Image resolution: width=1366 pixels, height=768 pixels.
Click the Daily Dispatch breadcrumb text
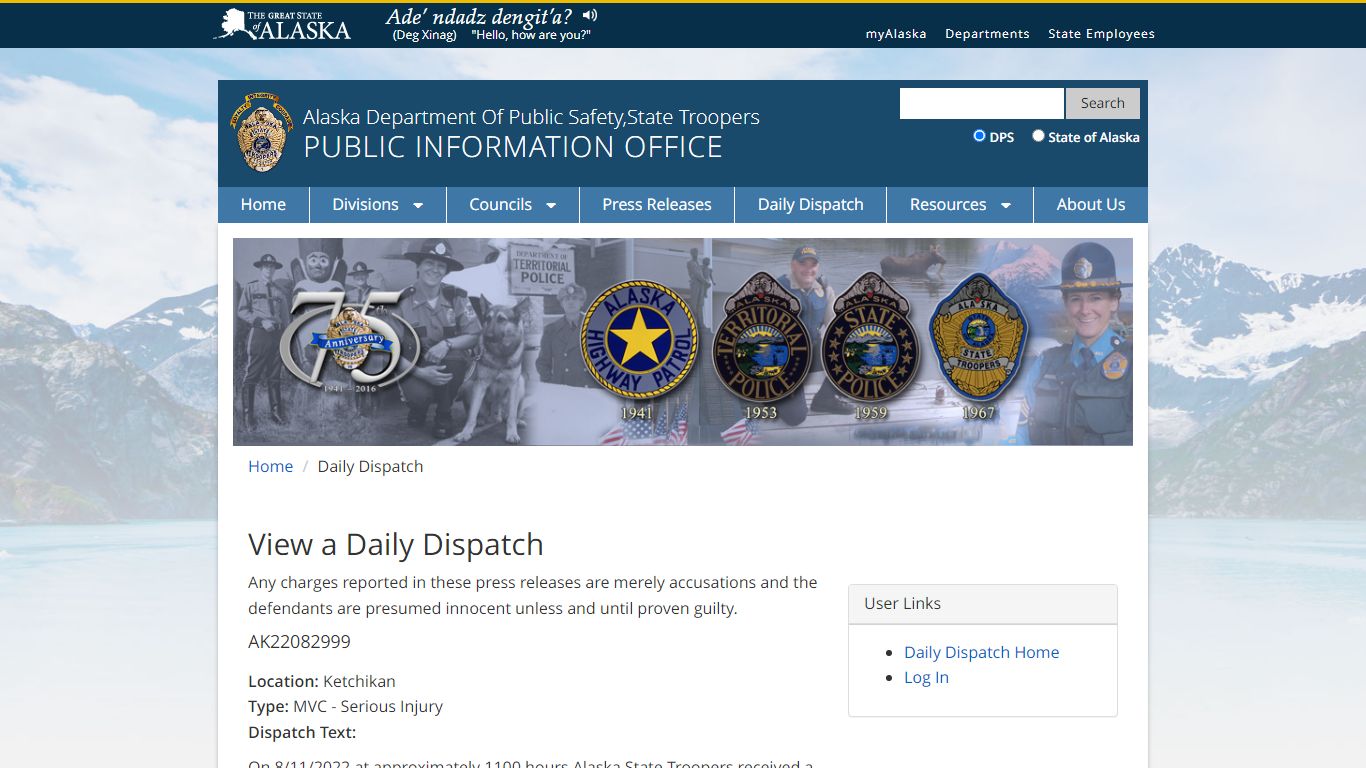click(370, 466)
